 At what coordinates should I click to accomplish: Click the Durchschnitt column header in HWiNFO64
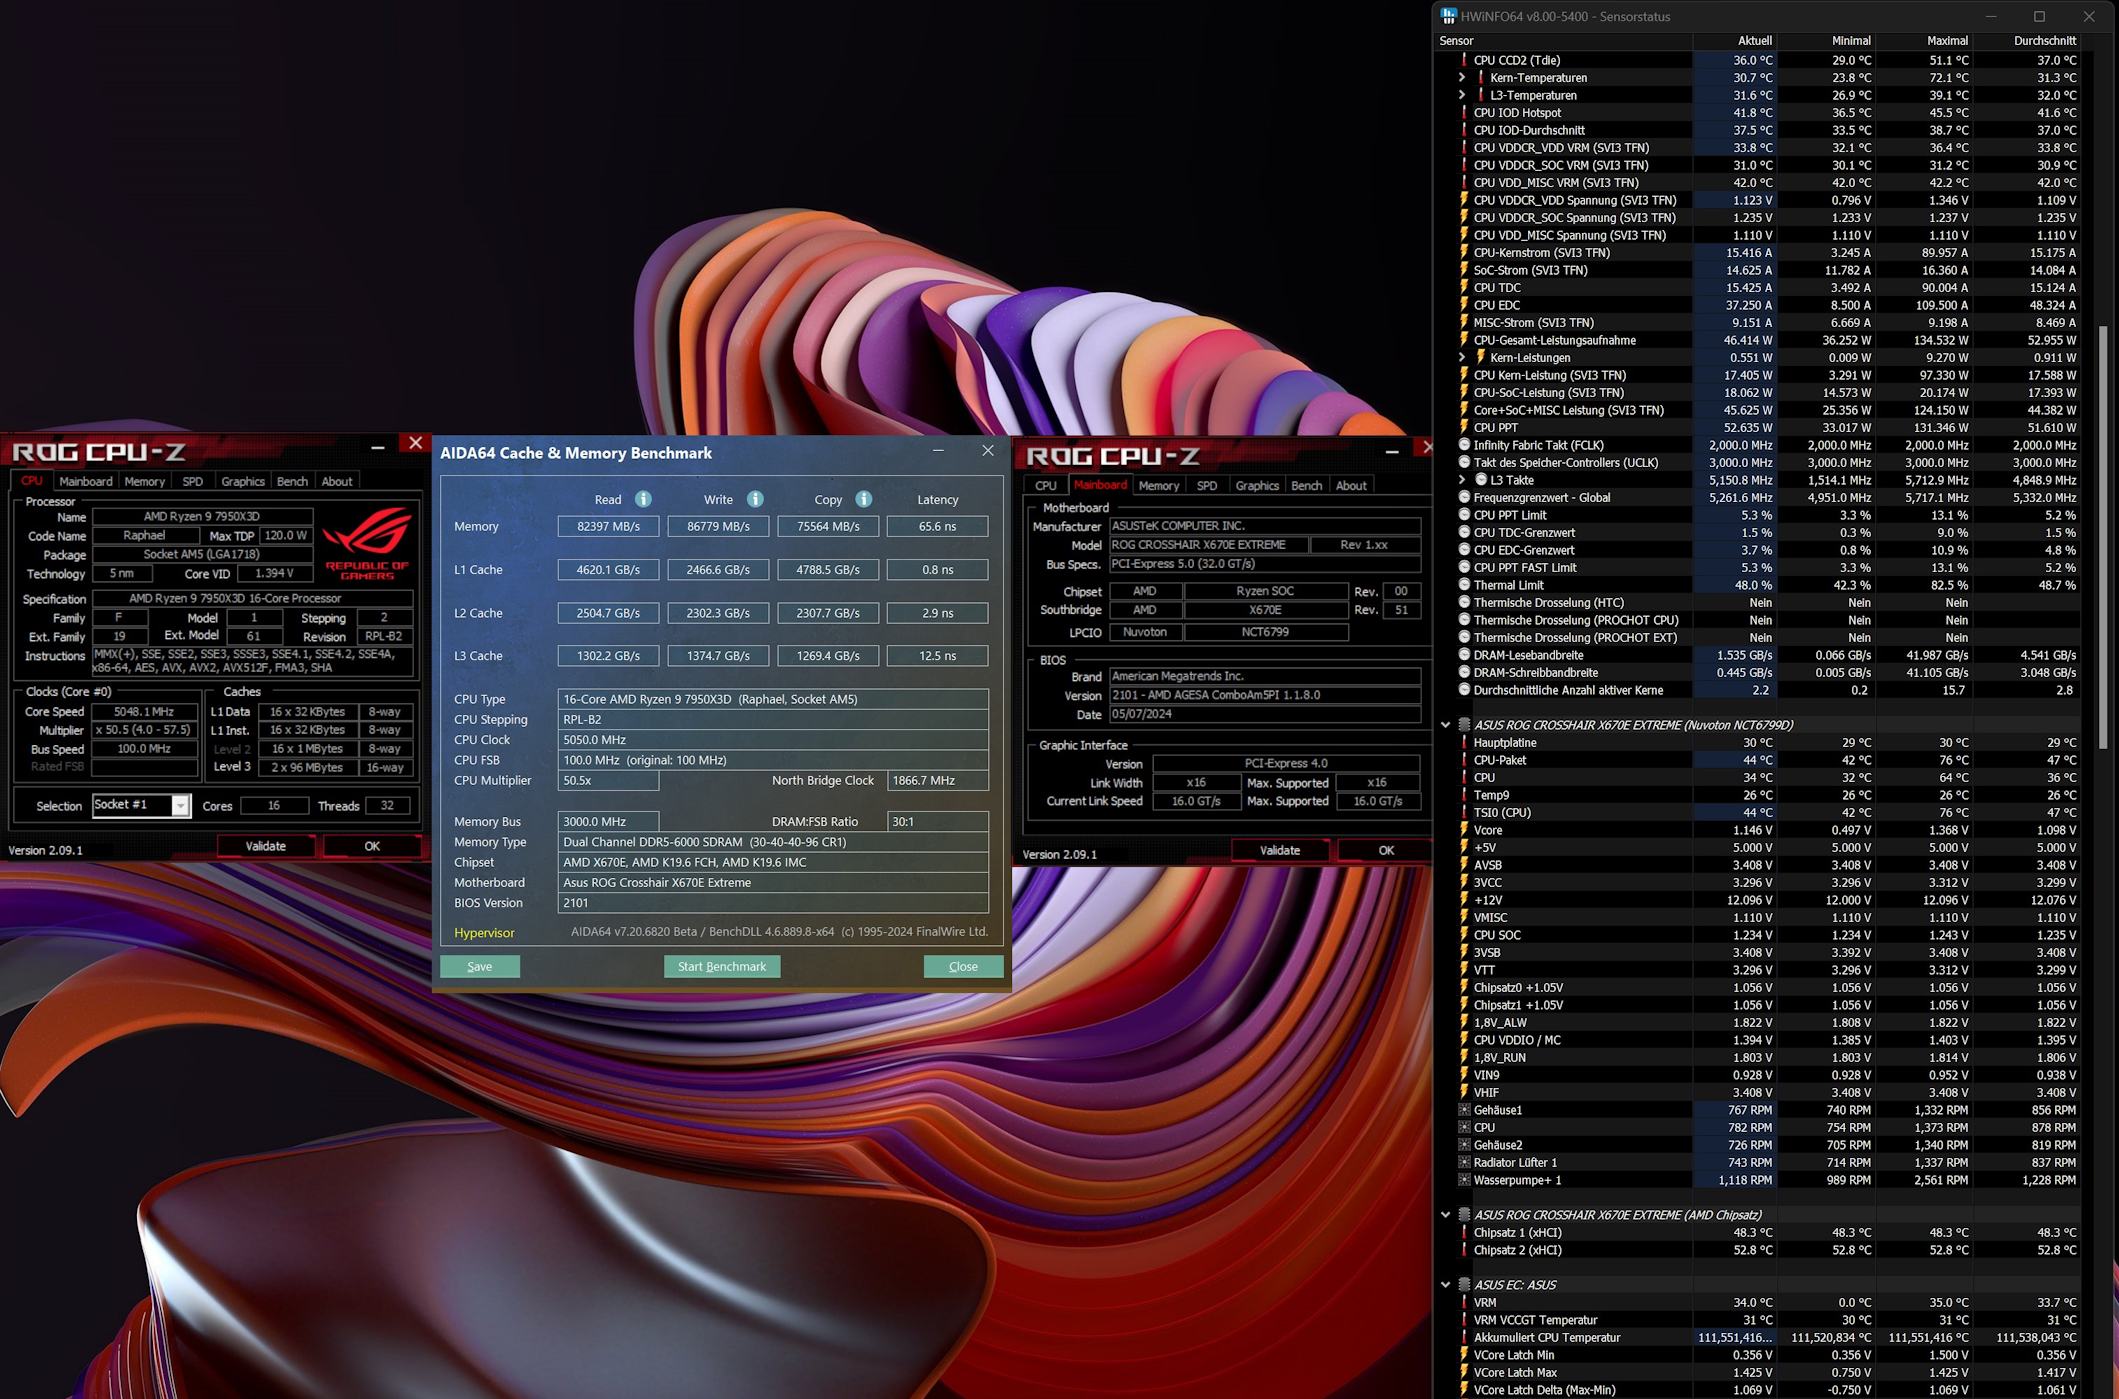tap(2027, 41)
